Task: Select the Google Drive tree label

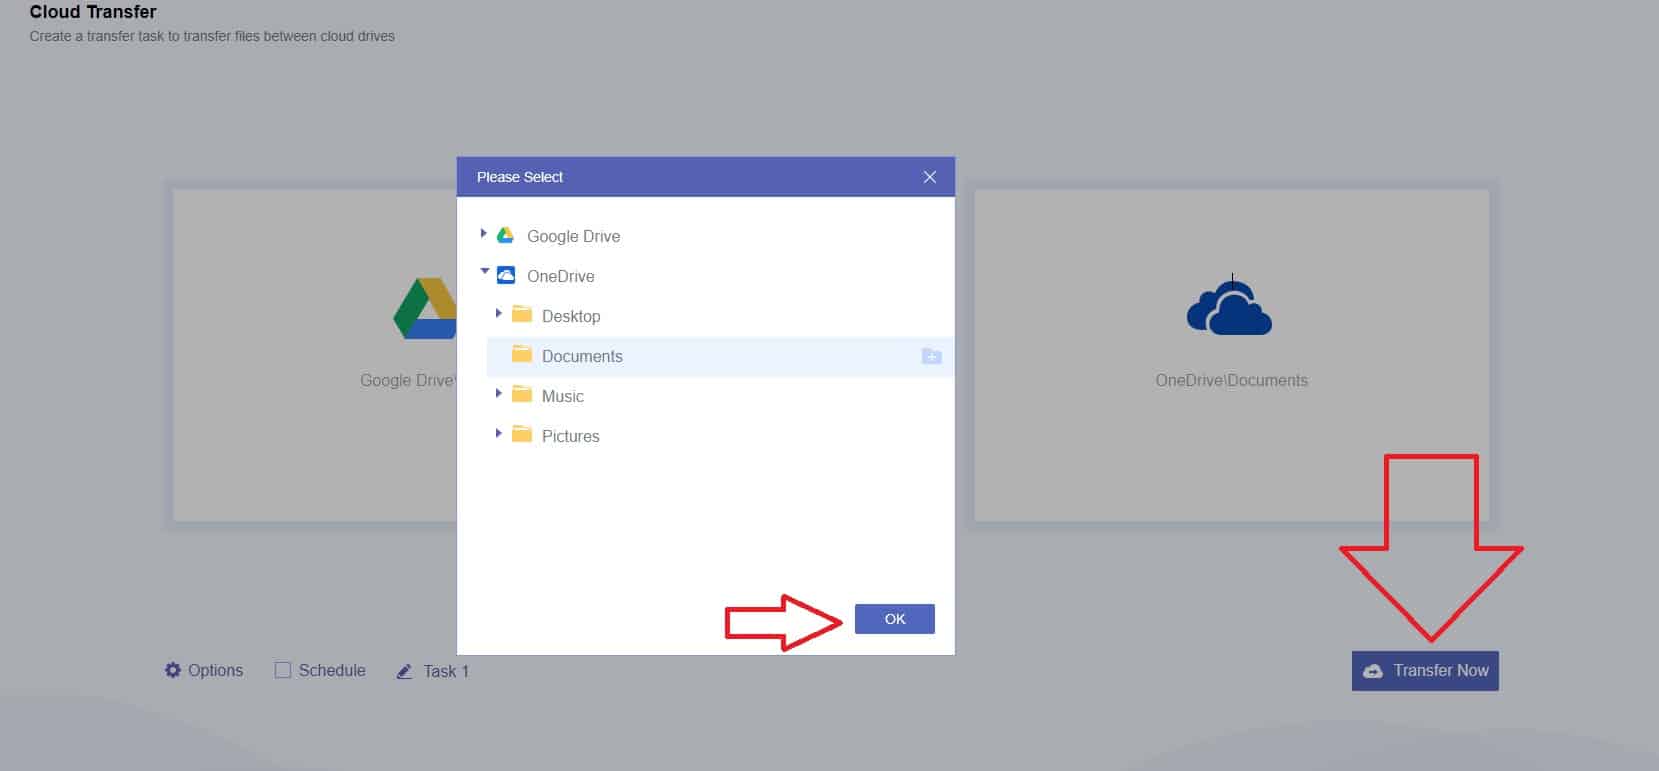Action: click(x=573, y=236)
